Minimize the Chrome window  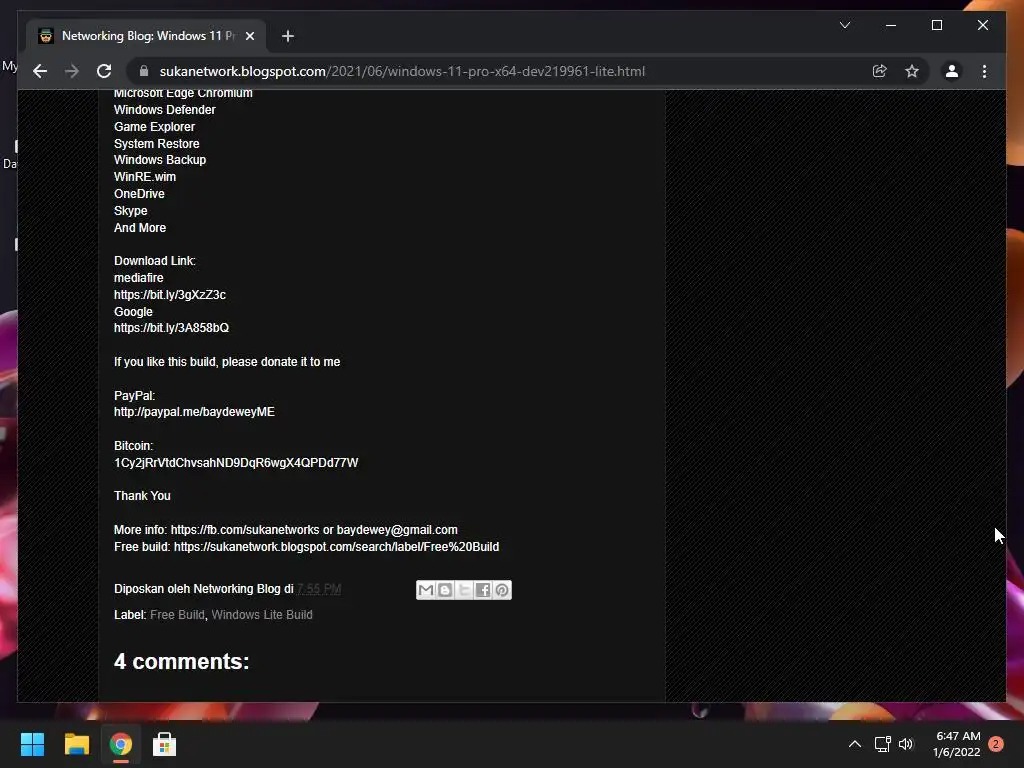[891, 25]
